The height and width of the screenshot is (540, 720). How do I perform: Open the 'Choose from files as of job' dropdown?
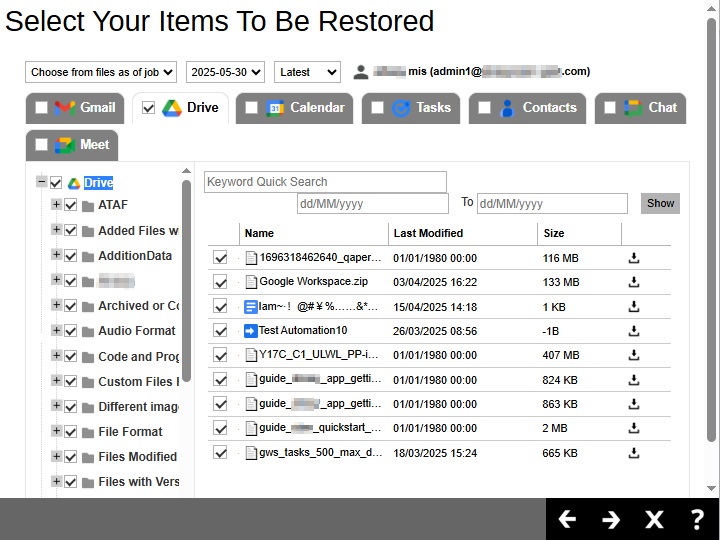[x=101, y=72]
